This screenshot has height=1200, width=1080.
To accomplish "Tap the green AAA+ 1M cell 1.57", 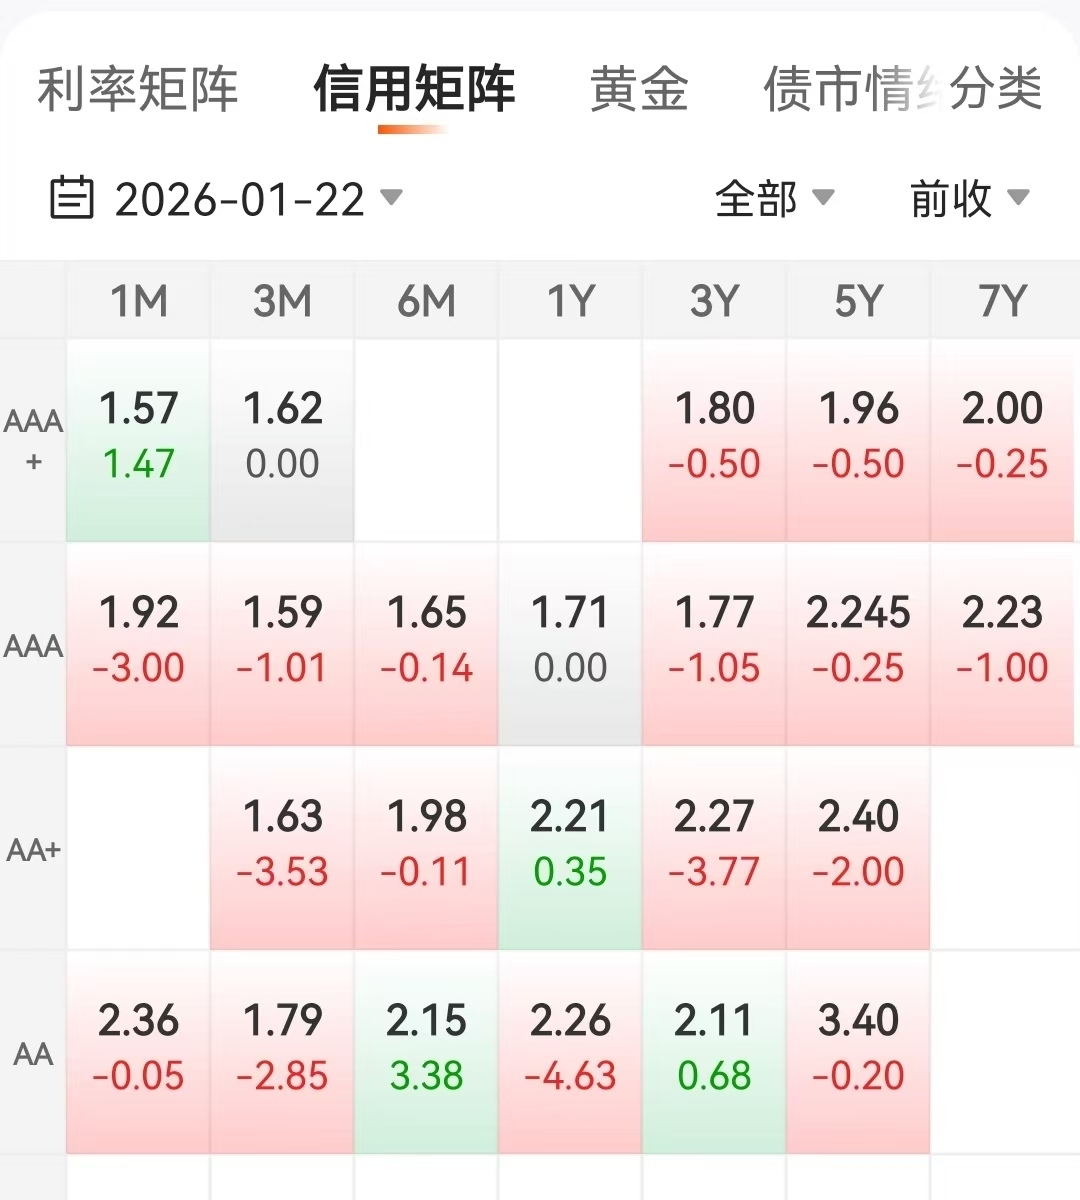I will tap(138, 440).
